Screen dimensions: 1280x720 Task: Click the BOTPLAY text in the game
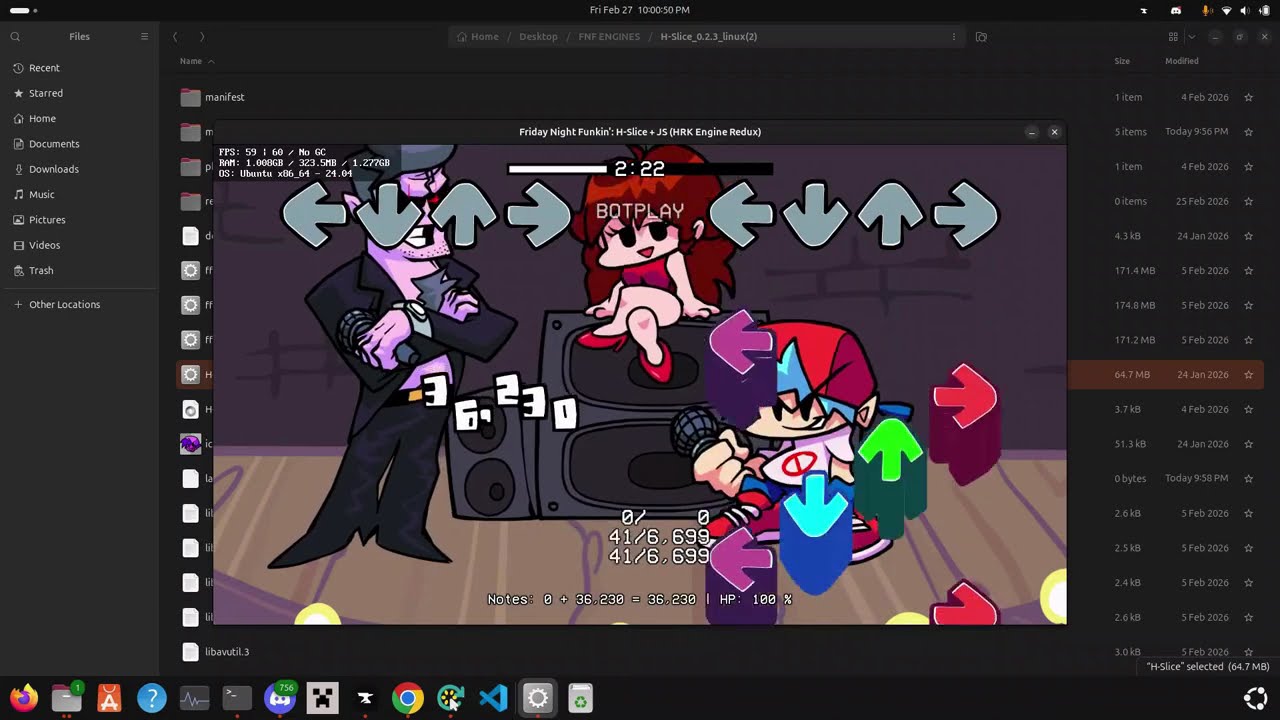(x=640, y=211)
